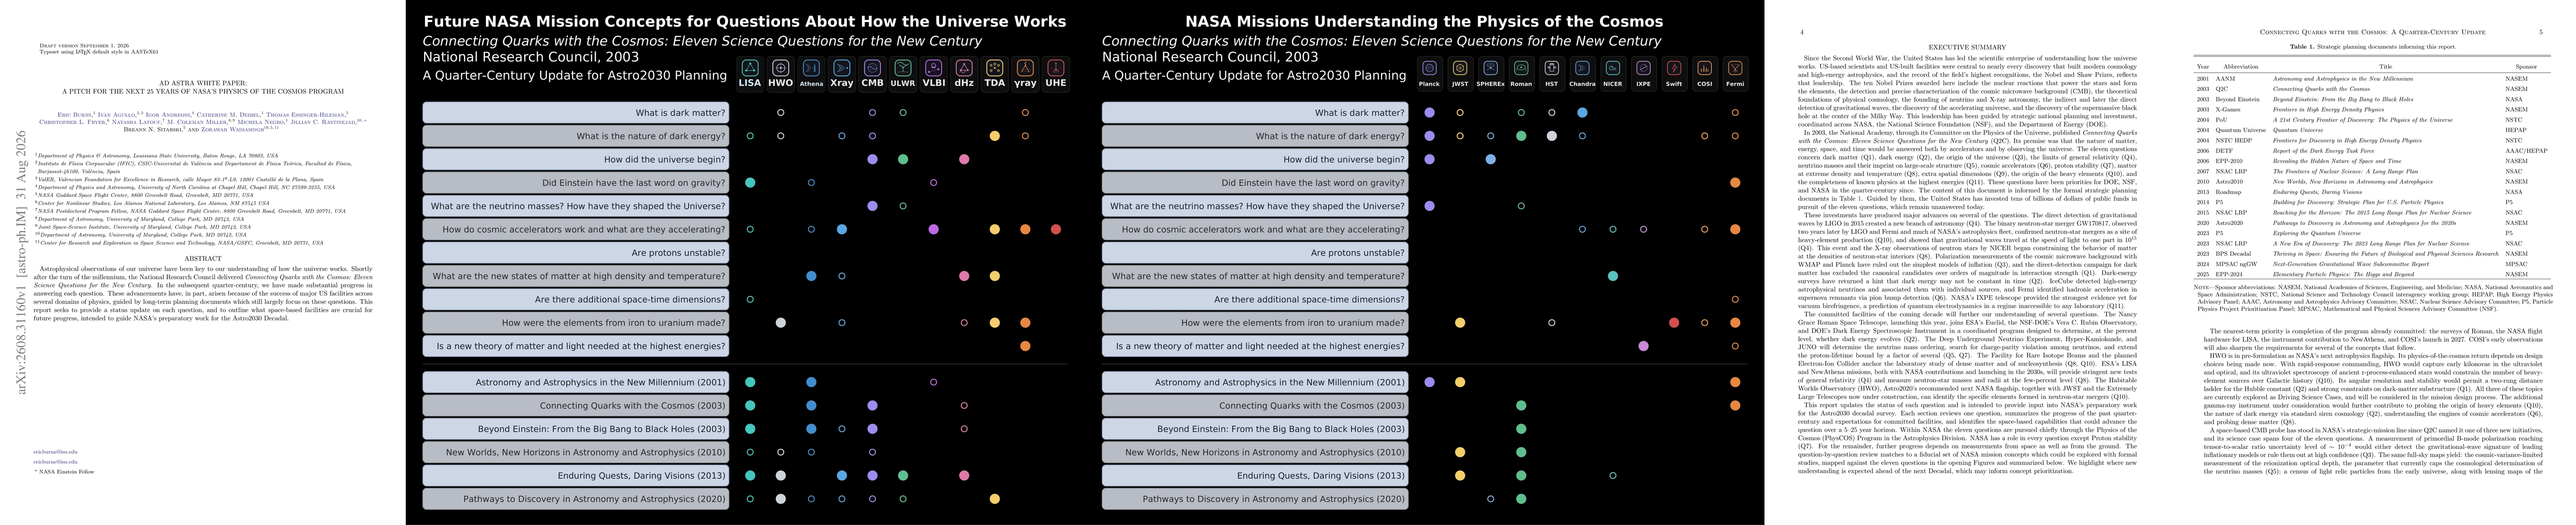The height and width of the screenshot is (525, 2576).
Task: Click 'NASA Missions Understanding the Physics of the Cosmos' title
Action: point(1424,21)
